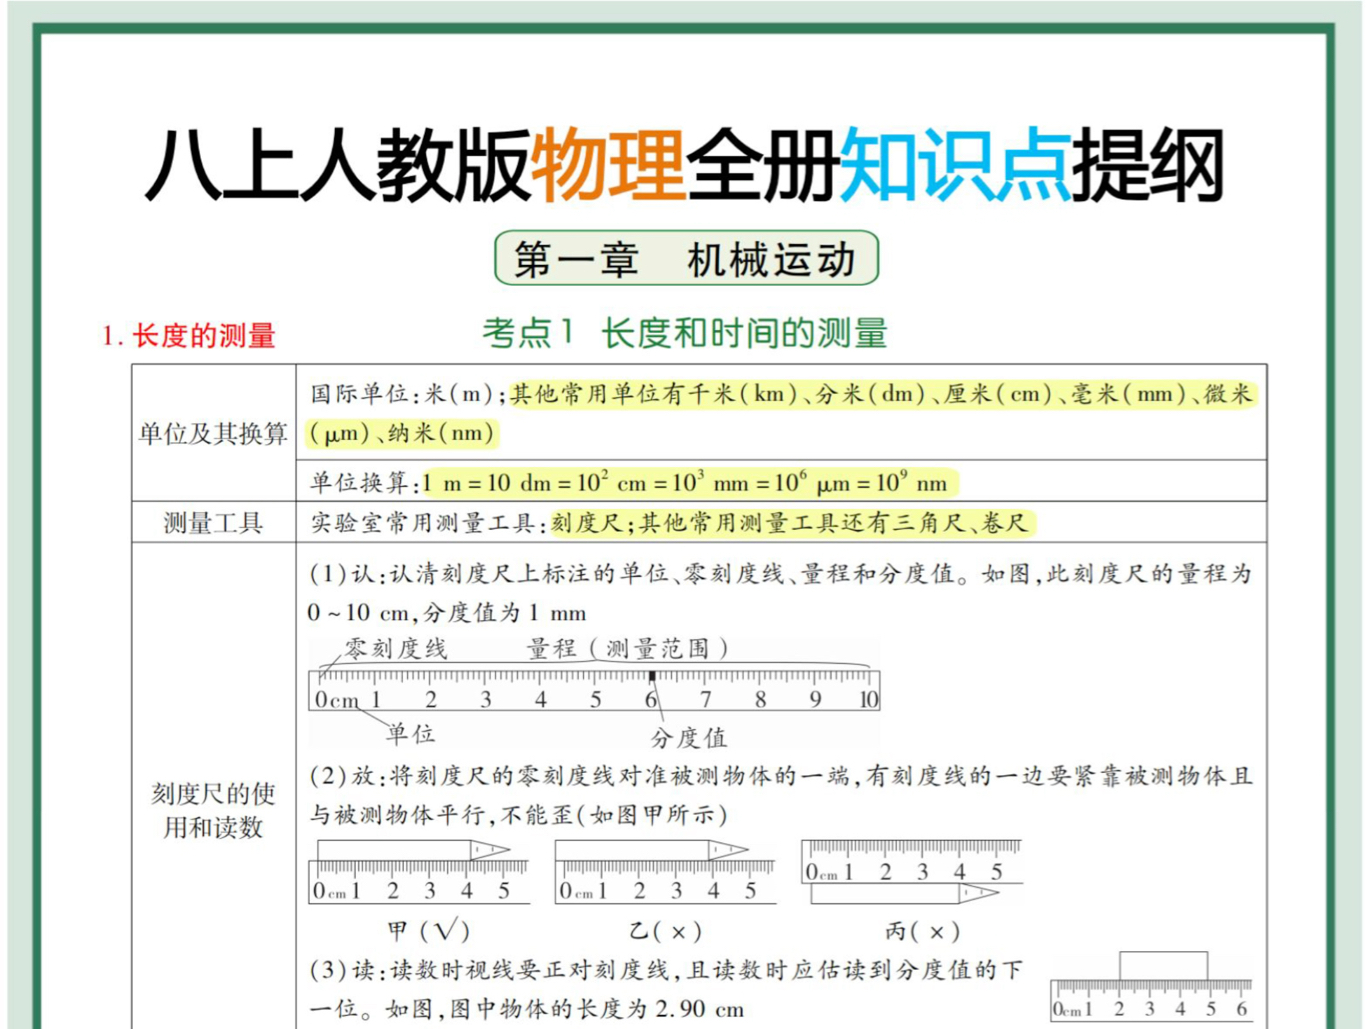Click the highlighted text (μm)、纳米(nm)
1371x1029 pixels.
pos(402,434)
